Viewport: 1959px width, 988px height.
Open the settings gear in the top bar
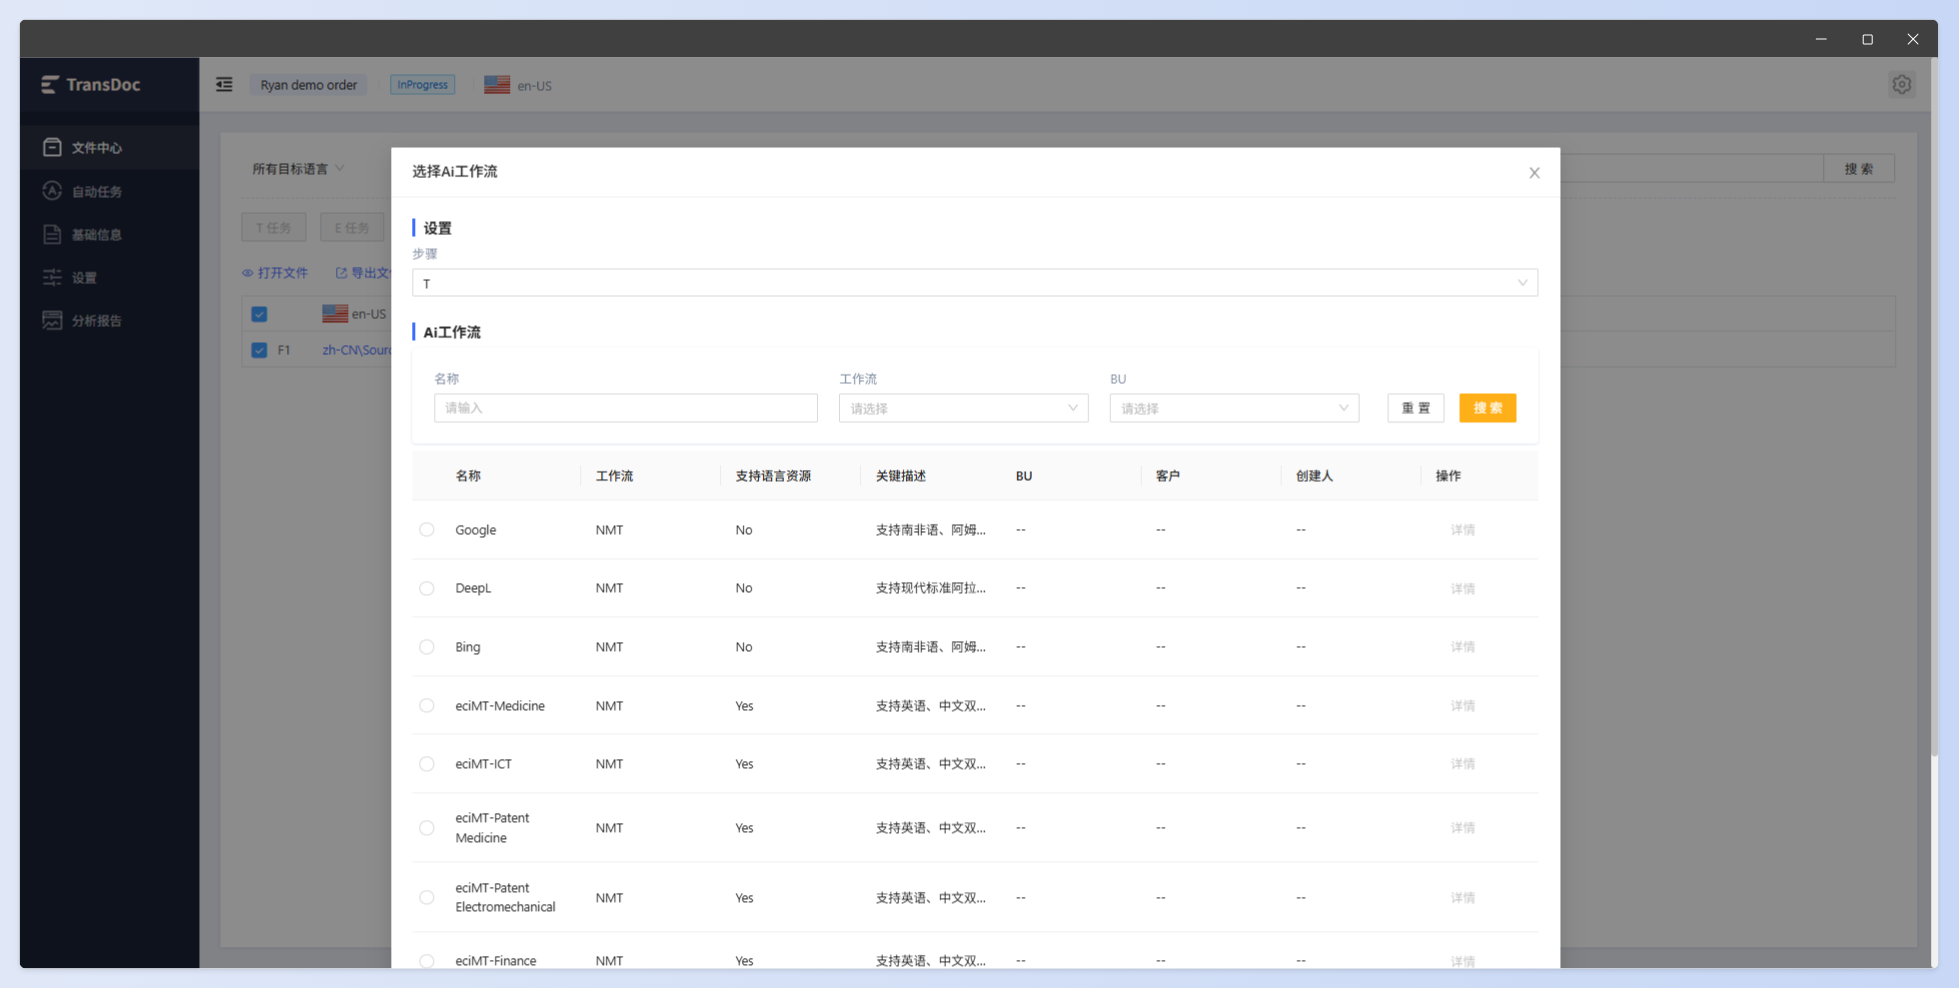tap(1901, 85)
